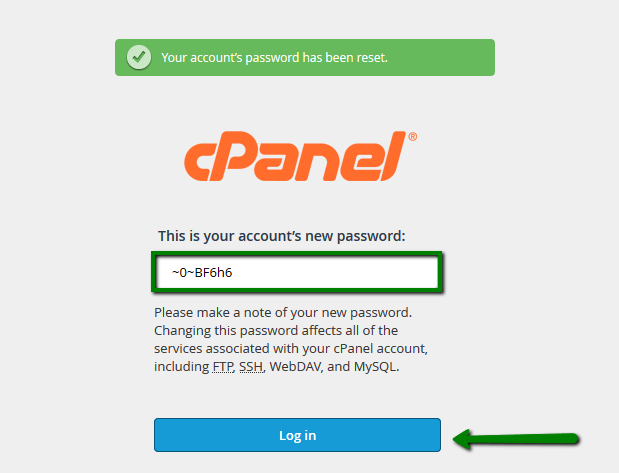Click the "Changing this password affects" line
The width and height of the screenshot is (619, 473).
(x=278, y=330)
